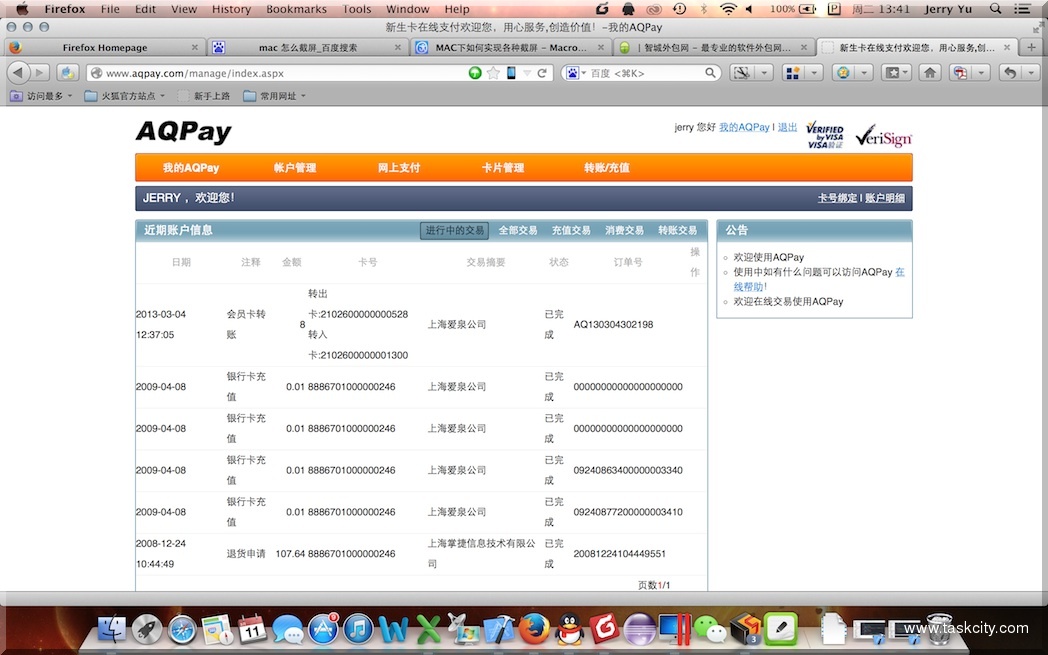
Task: Click the mobile phone icon in address bar
Action: coord(511,73)
